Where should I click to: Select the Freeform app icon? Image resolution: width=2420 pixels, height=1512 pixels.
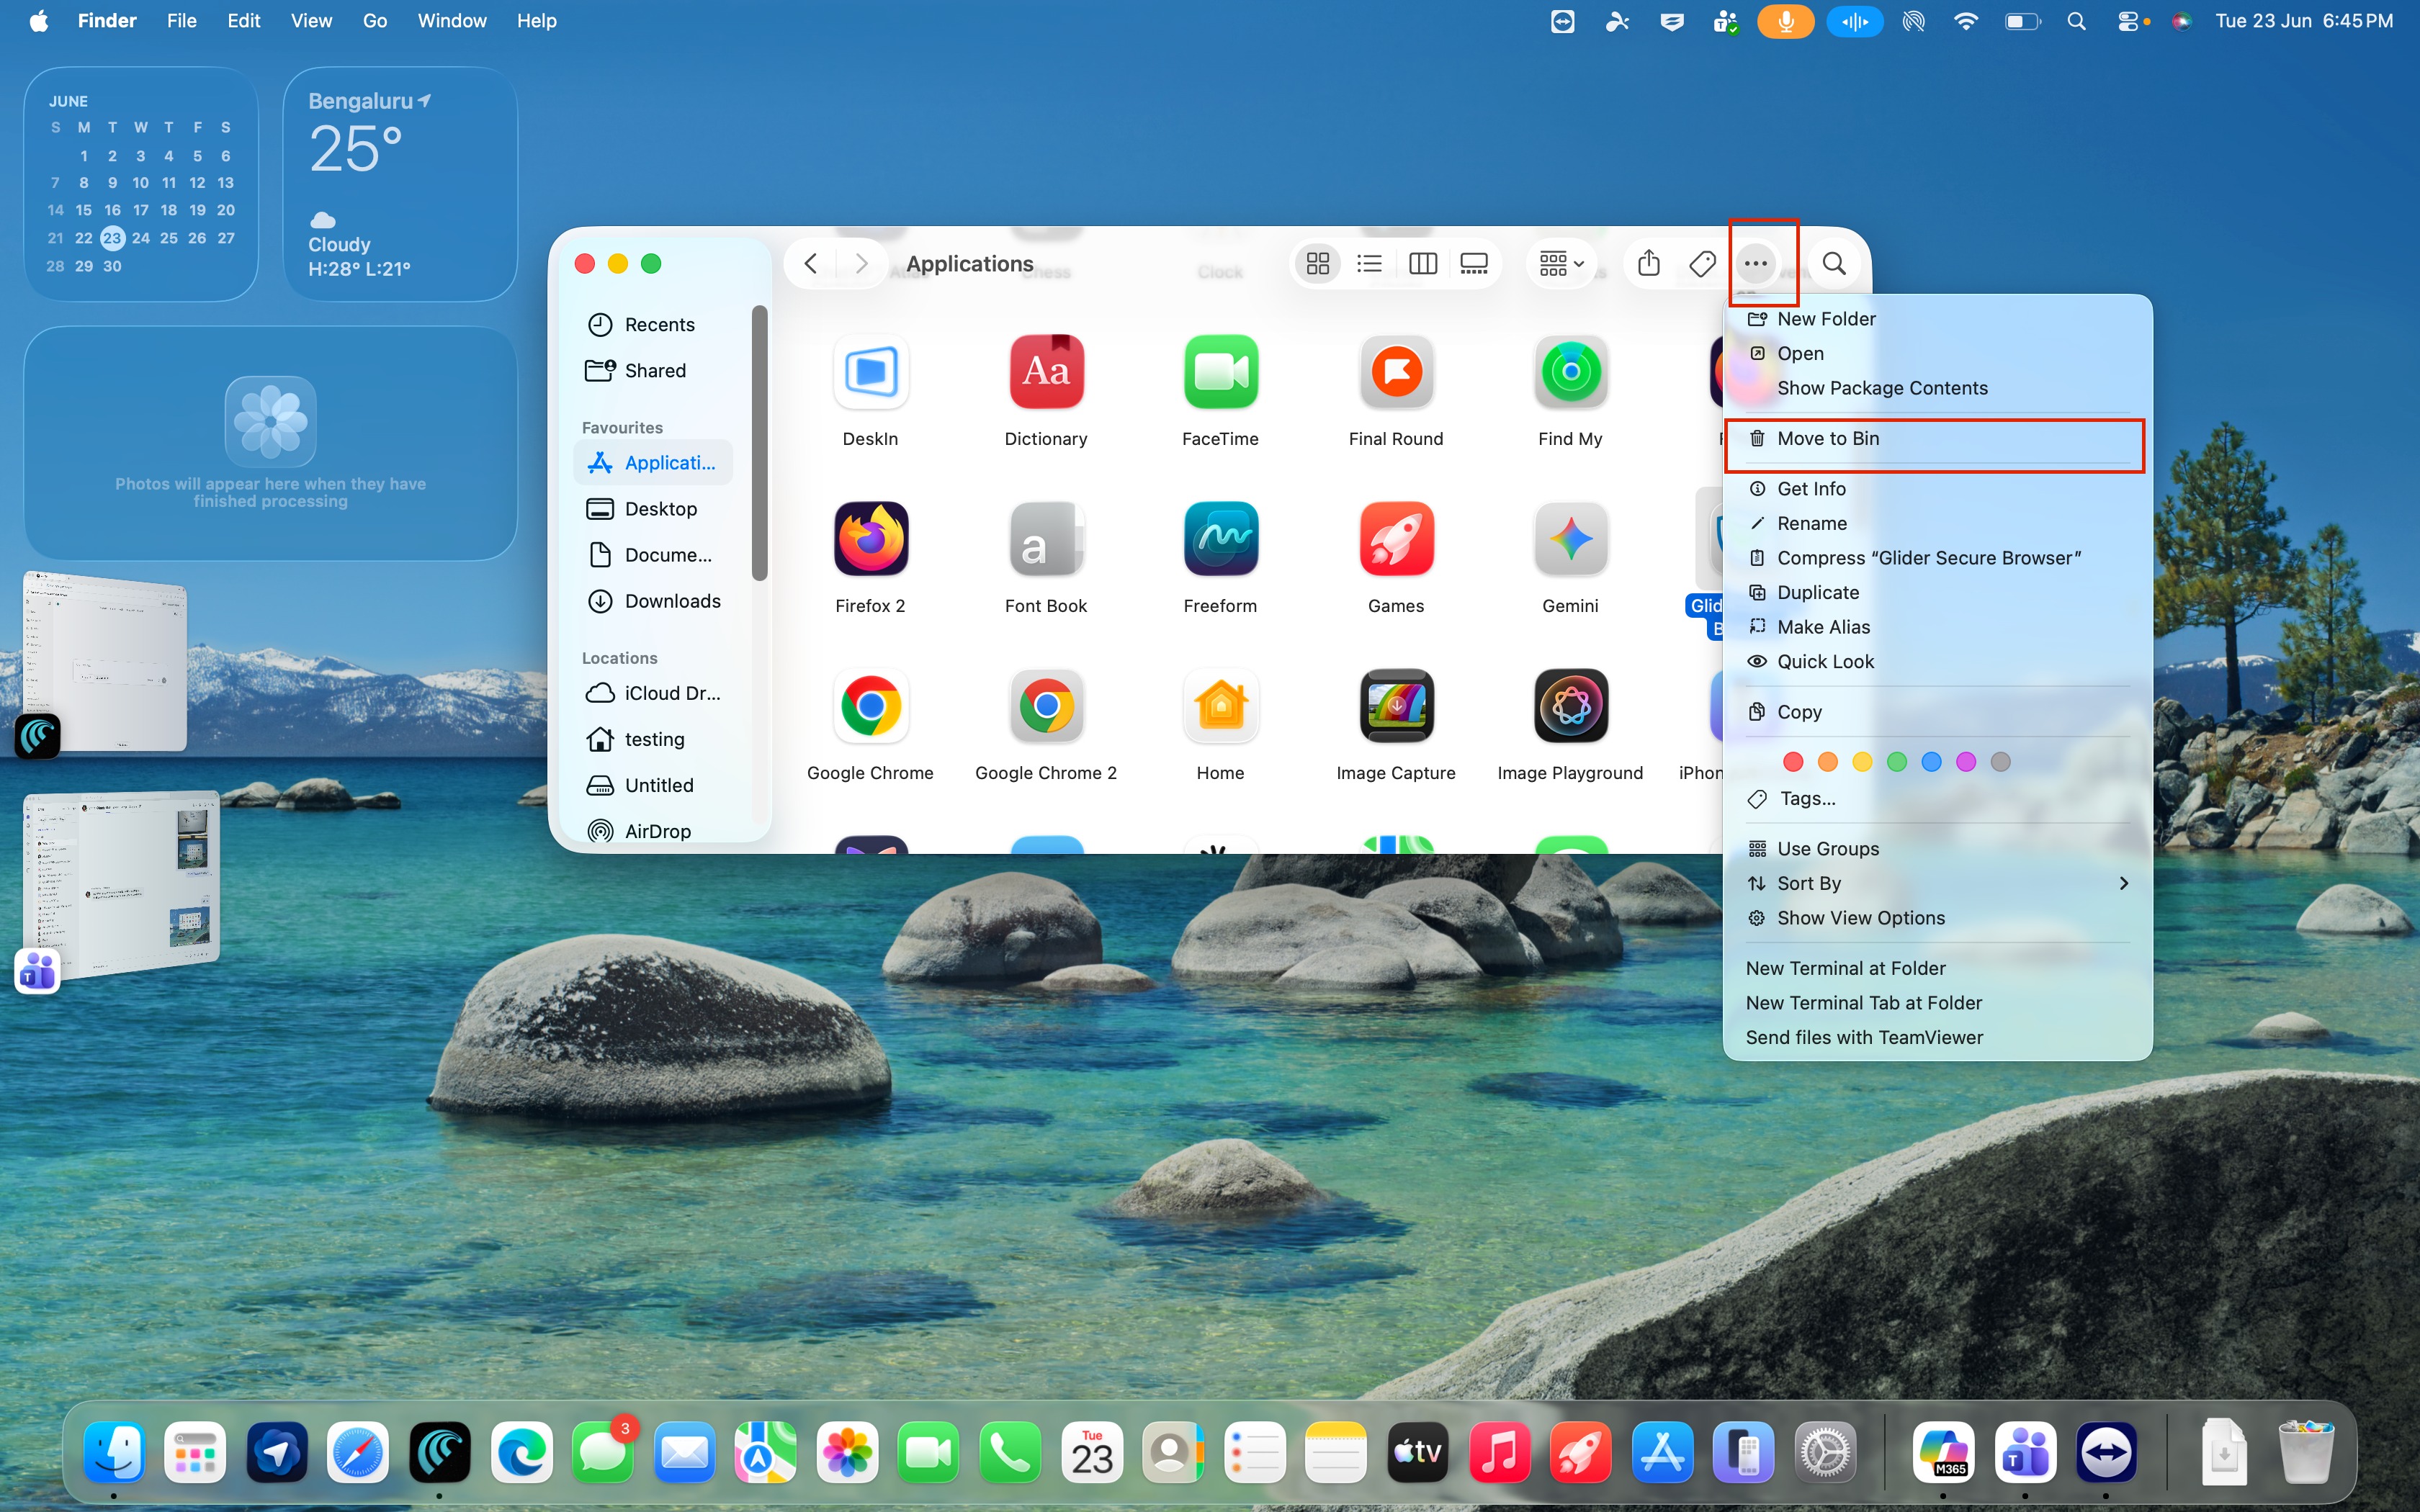(1220, 539)
